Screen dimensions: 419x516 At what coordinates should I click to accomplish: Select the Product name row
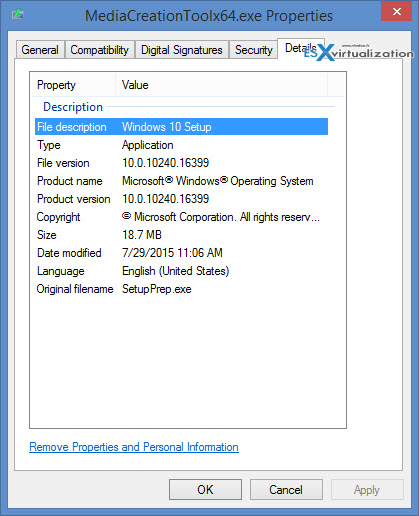click(181, 181)
